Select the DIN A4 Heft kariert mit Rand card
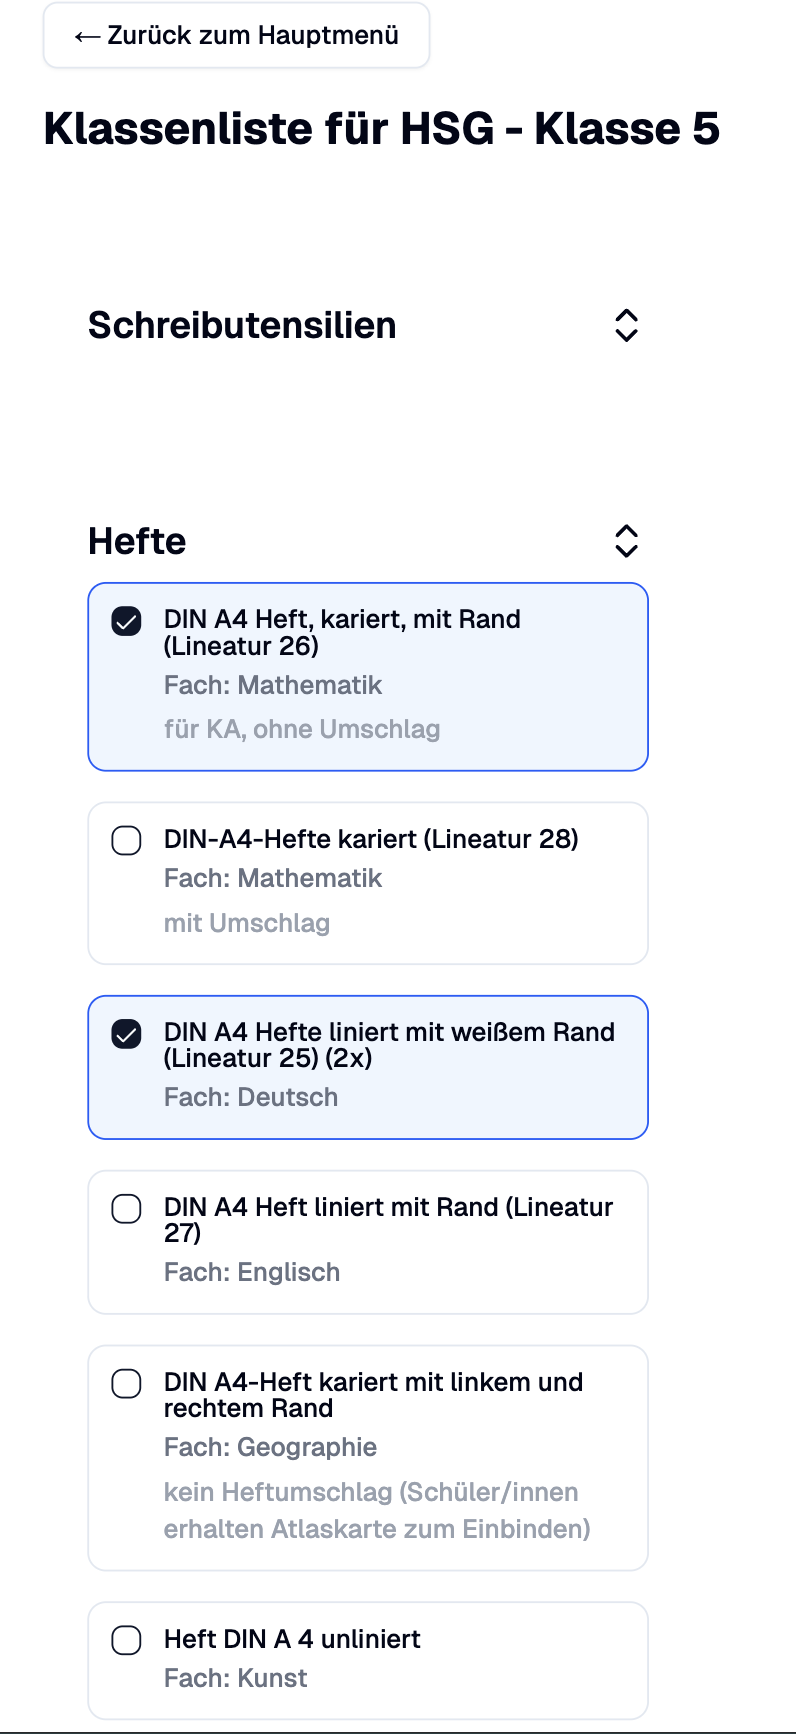The width and height of the screenshot is (796, 1734). (x=368, y=677)
